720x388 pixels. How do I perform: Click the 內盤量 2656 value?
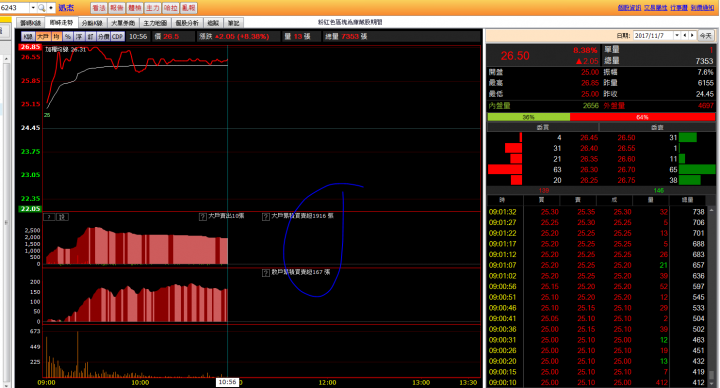click(591, 106)
